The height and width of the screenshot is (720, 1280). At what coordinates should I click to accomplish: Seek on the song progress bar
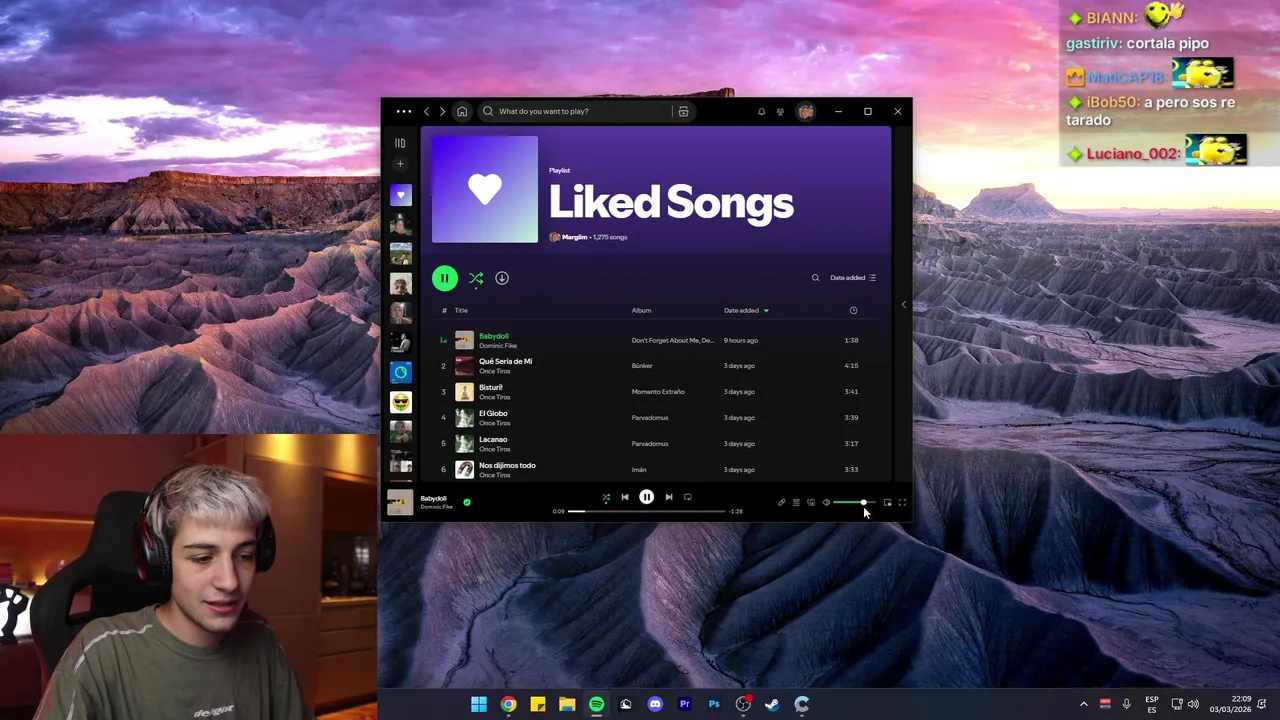coord(647,511)
